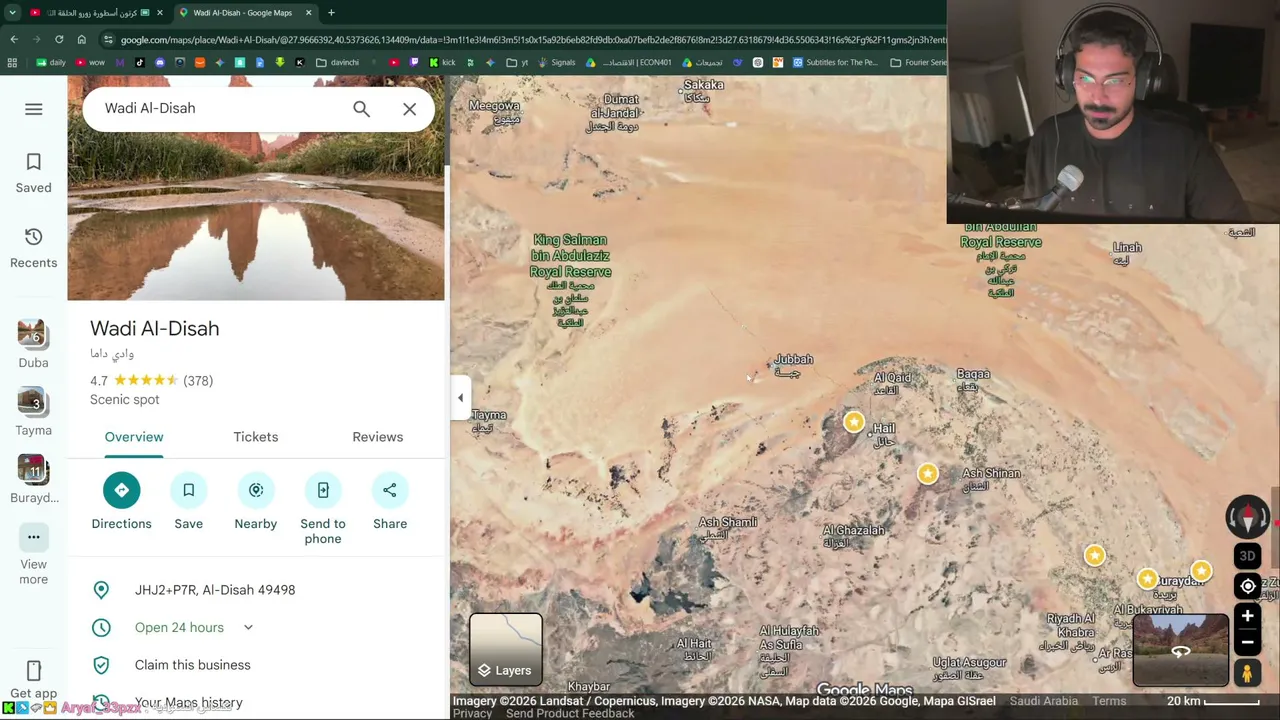Switch to the Tickets tab

(256, 437)
